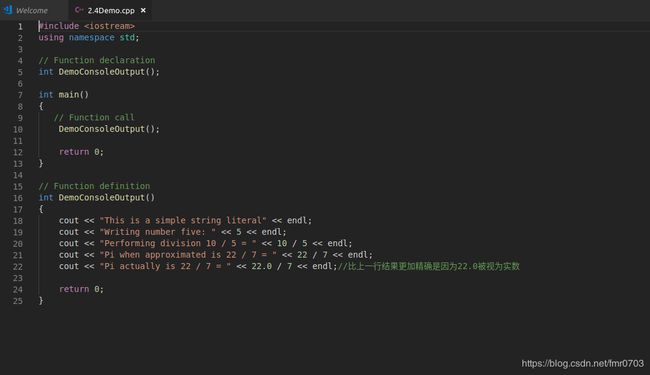Click the VS Code icon on Welcome tab
650x375 pixels.
[x=8, y=10]
